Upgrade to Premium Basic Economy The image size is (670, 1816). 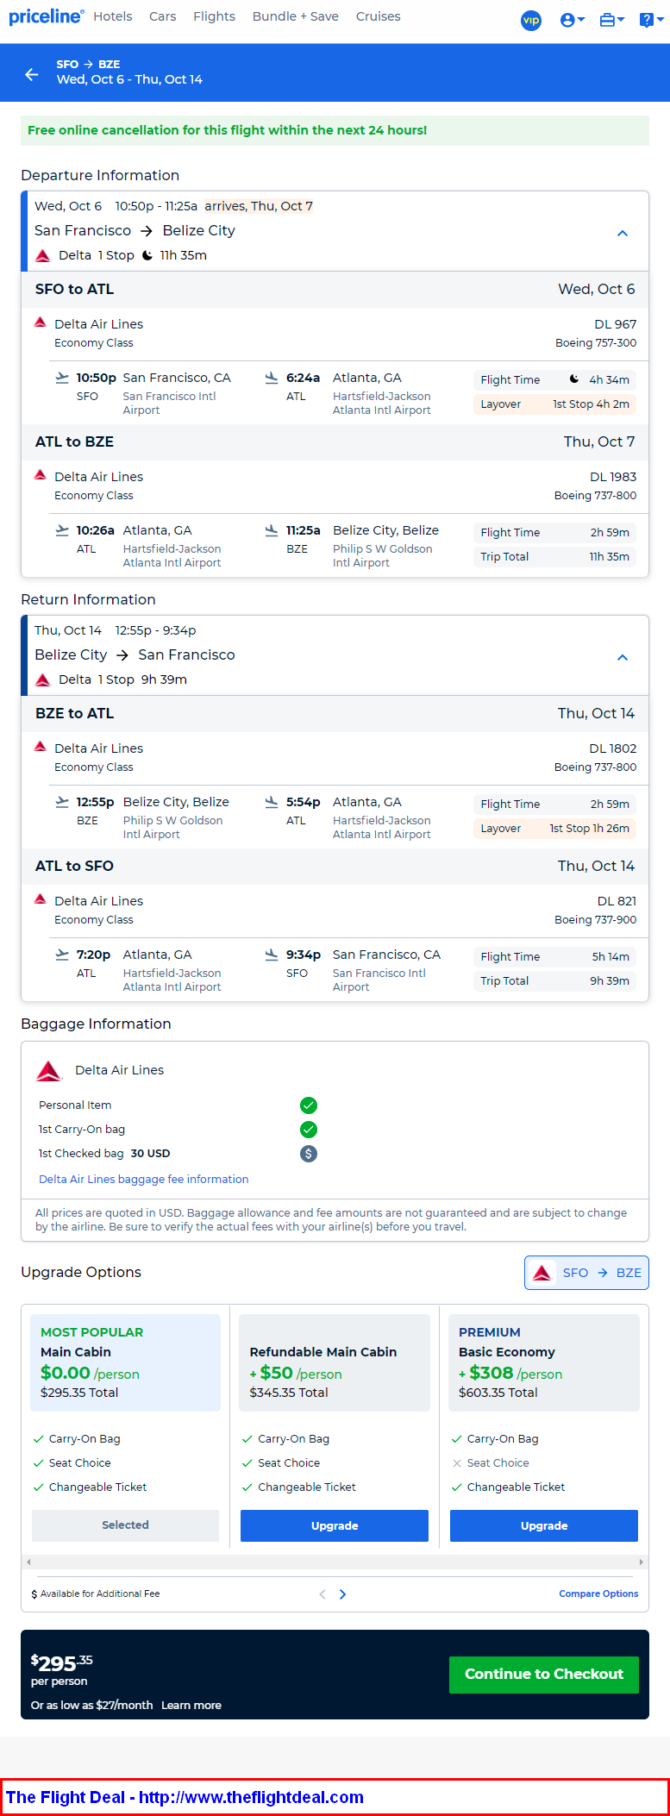point(544,1525)
